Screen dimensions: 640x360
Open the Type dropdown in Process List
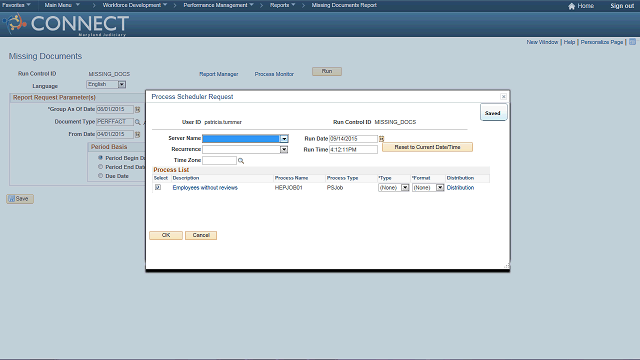click(405, 188)
